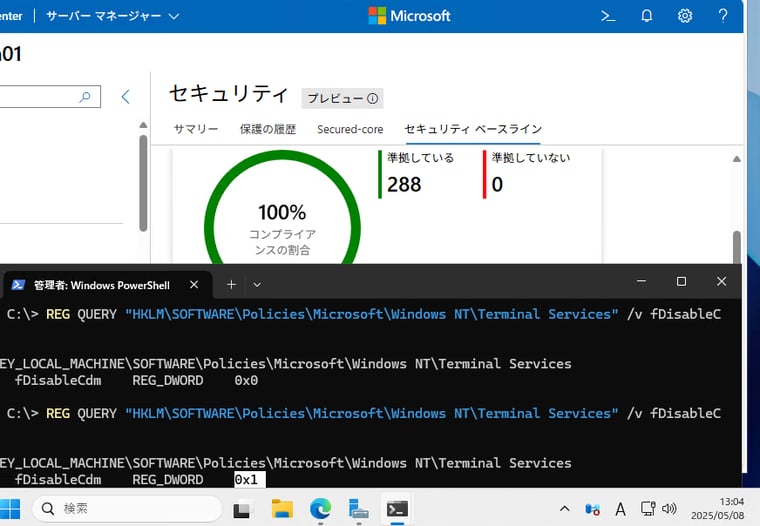760x526 pixels.
Task: Click the tools list scrollbar thumb
Action: coord(143,183)
